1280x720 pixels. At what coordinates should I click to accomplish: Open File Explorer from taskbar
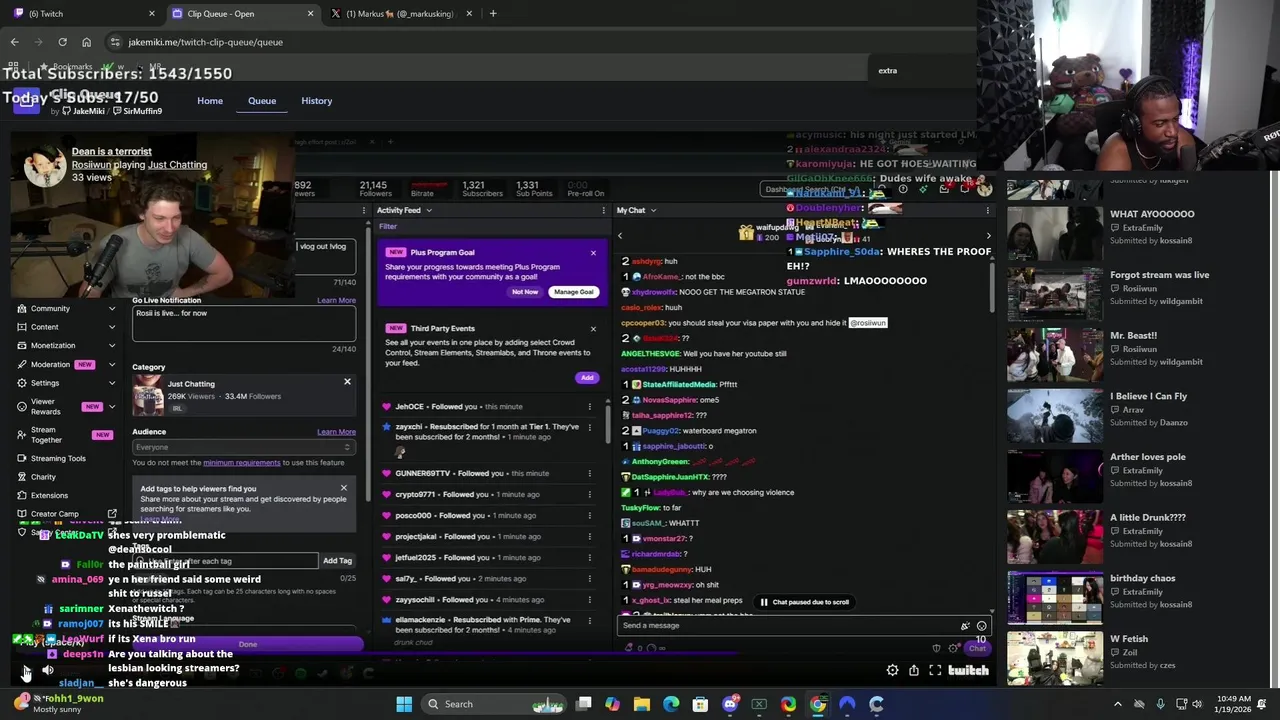coord(642,704)
